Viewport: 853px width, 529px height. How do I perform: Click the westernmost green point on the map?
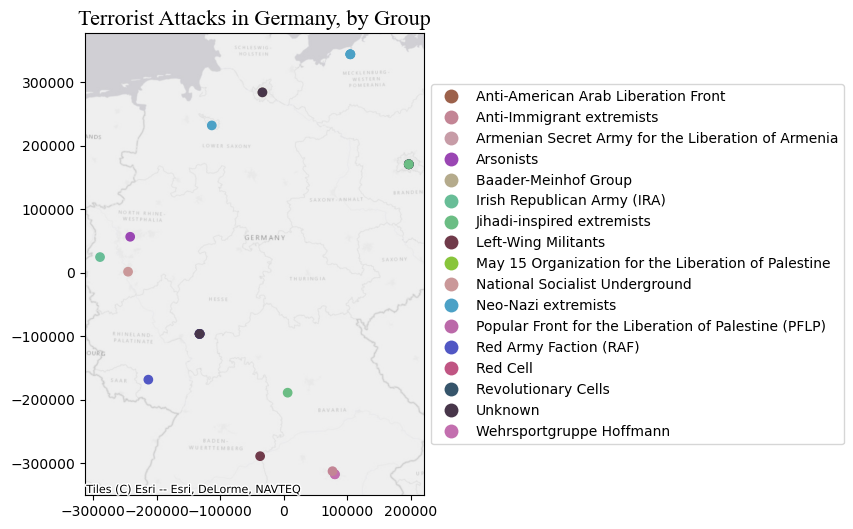(100, 257)
